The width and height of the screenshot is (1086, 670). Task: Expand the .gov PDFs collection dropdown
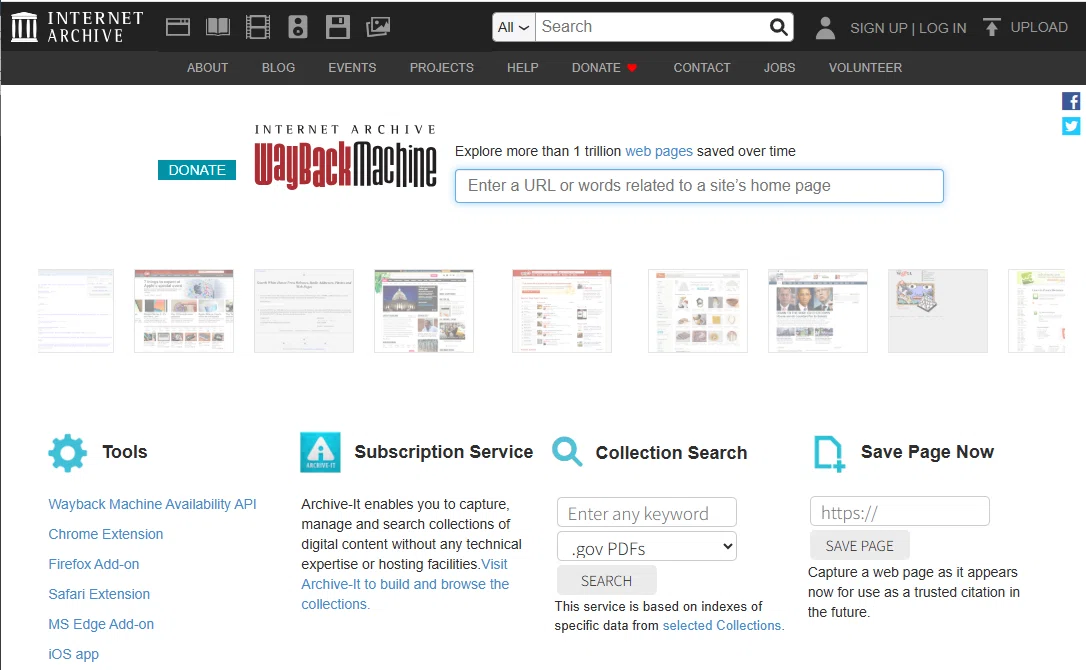647,547
